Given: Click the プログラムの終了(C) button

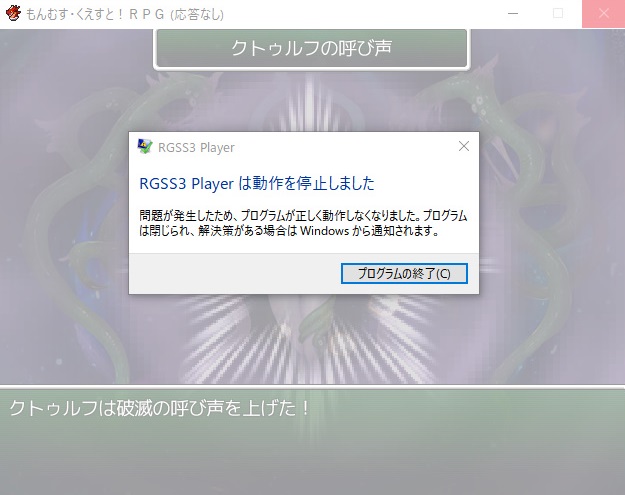Looking at the screenshot, I should (x=404, y=273).
